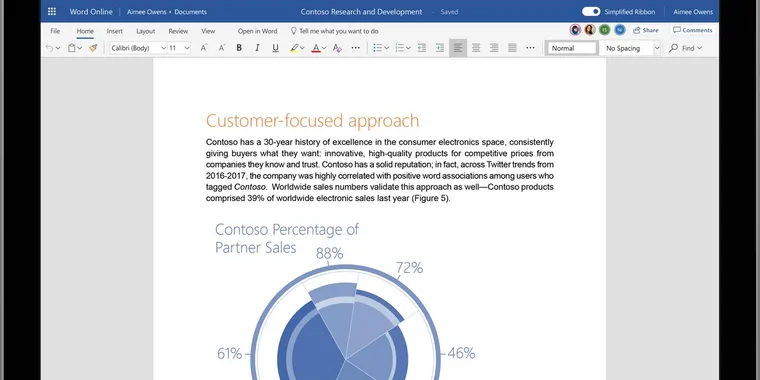Screen dimensions: 760x380
Task: Toggle Justify paragraph alignment
Action: point(512,48)
